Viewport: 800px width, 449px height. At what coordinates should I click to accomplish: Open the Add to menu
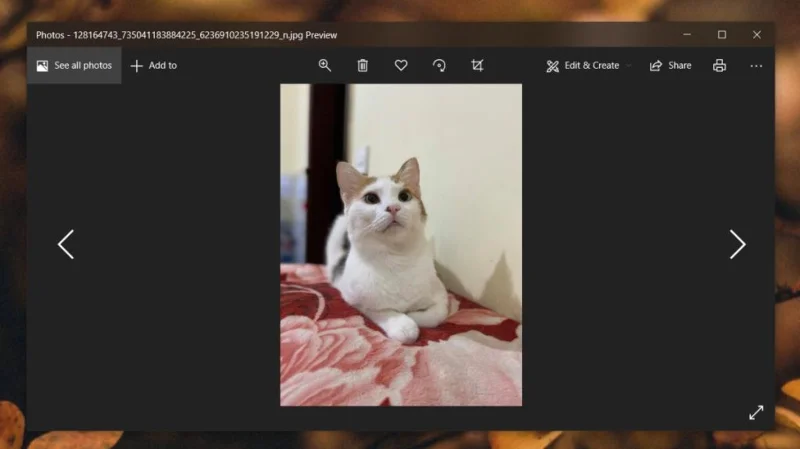(x=154, y=65)
